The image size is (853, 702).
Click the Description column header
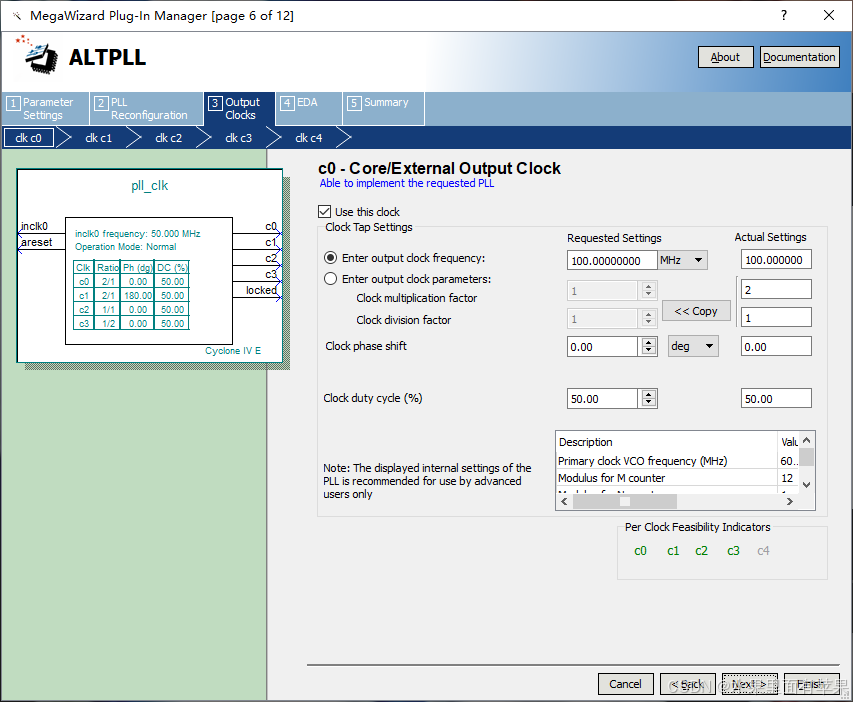[x=667, y=441]
